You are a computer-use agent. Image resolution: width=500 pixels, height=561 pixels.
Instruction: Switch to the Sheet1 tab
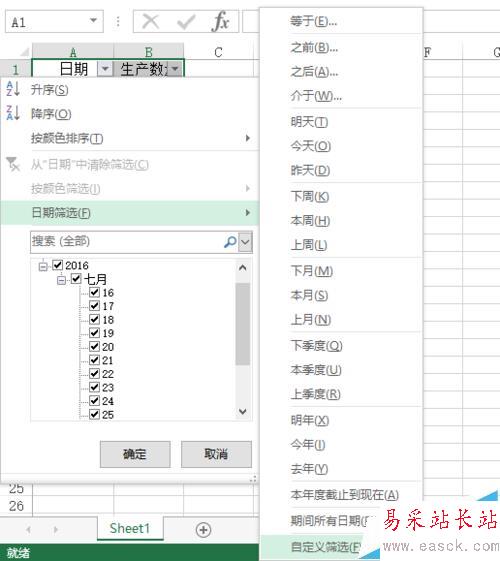click(x=130, y=528)
